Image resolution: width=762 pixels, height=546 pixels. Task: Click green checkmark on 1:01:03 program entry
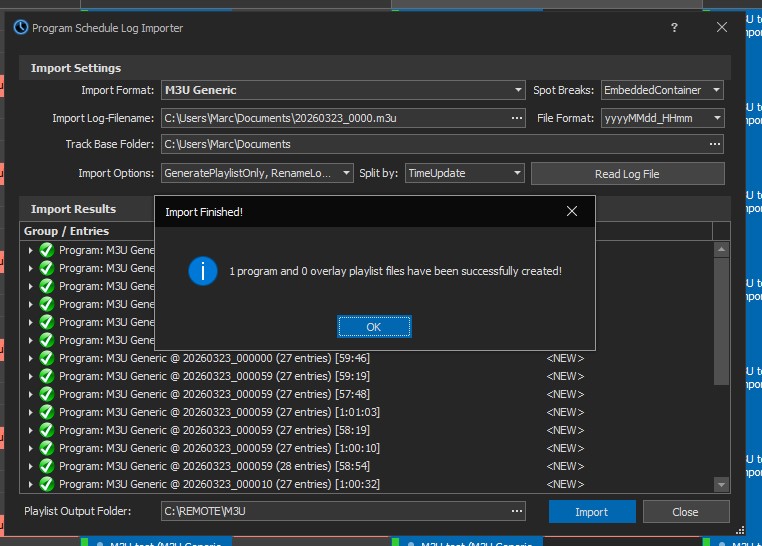click(x=46, y=412)
